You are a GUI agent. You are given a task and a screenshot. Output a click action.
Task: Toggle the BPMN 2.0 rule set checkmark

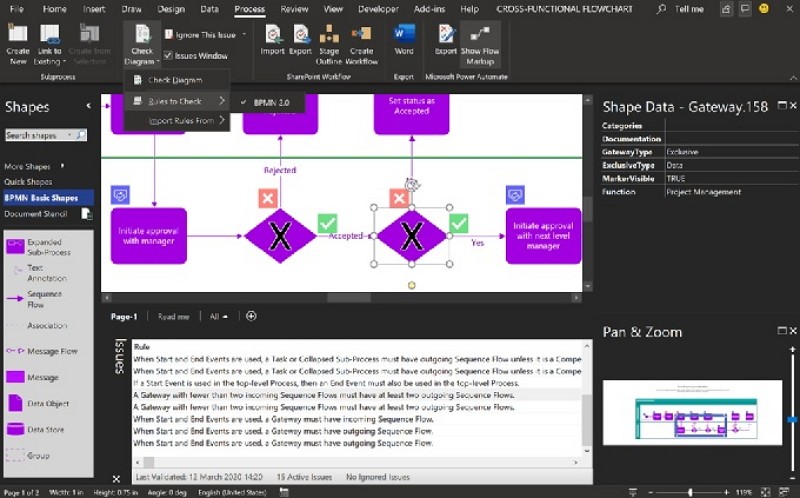(244, 103)
